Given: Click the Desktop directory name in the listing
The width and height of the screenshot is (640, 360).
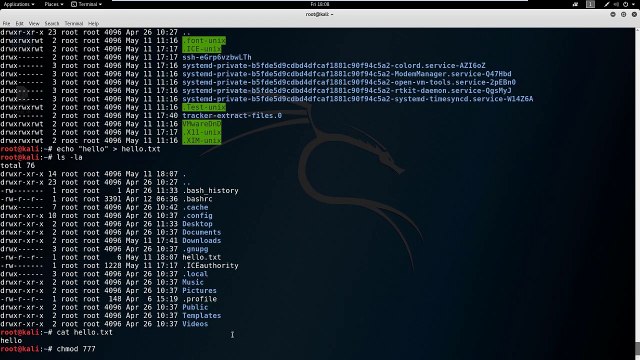Looking at the screenshot, I should (197, 224).
